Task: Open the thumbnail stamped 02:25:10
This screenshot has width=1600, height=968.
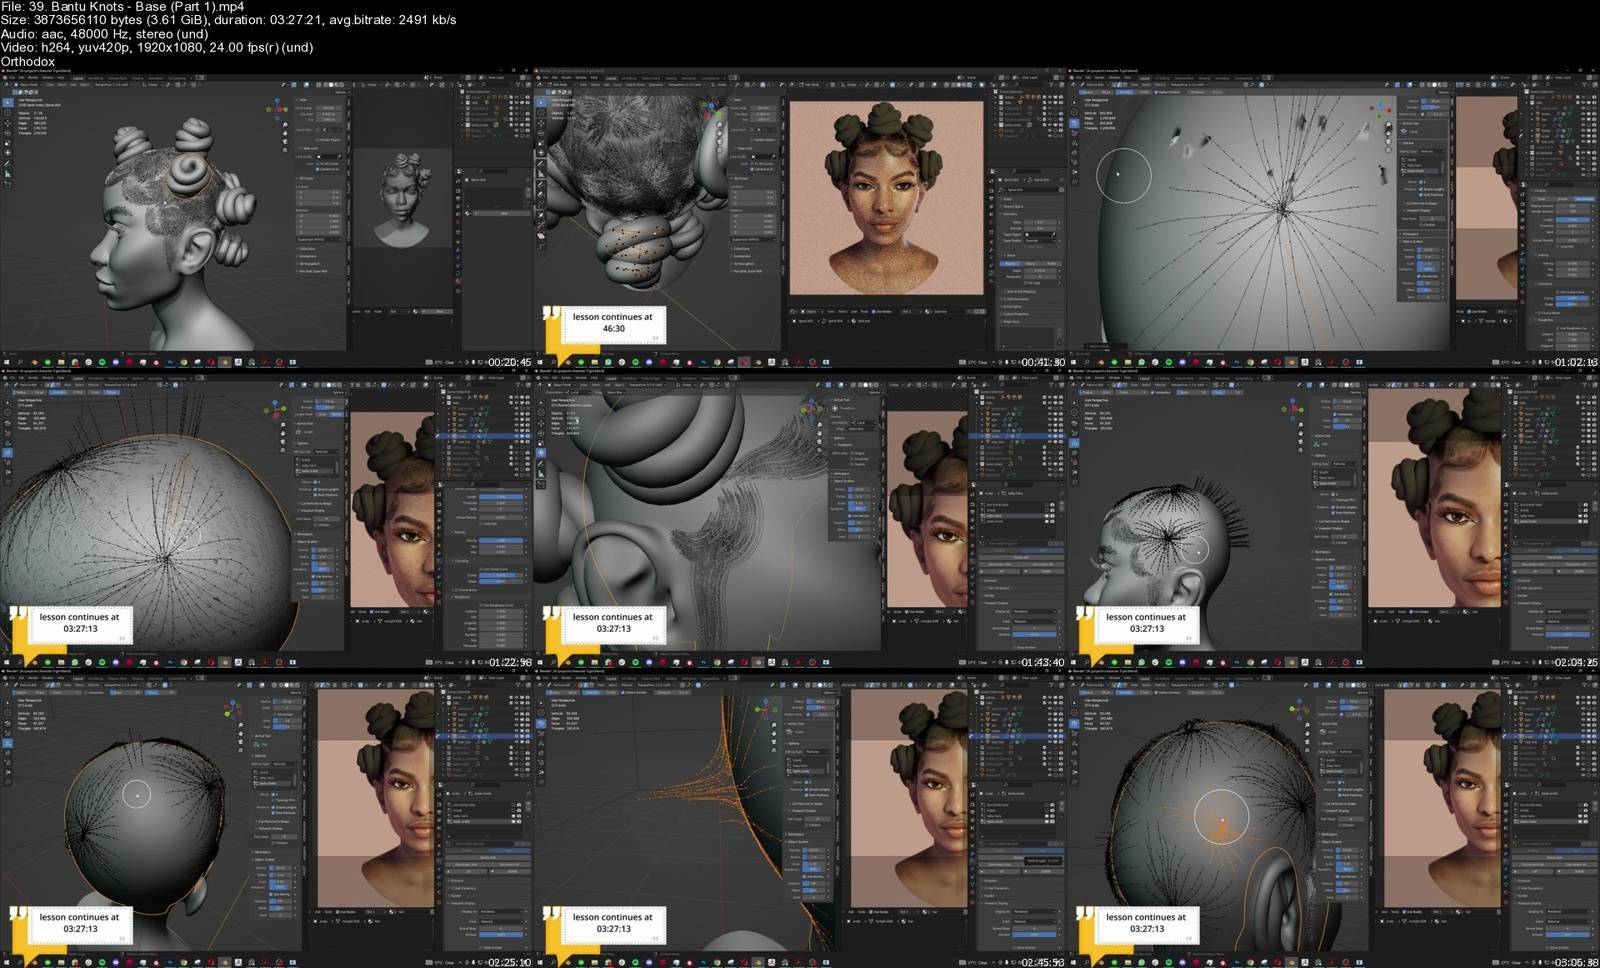Action: [x=266, y=819]
